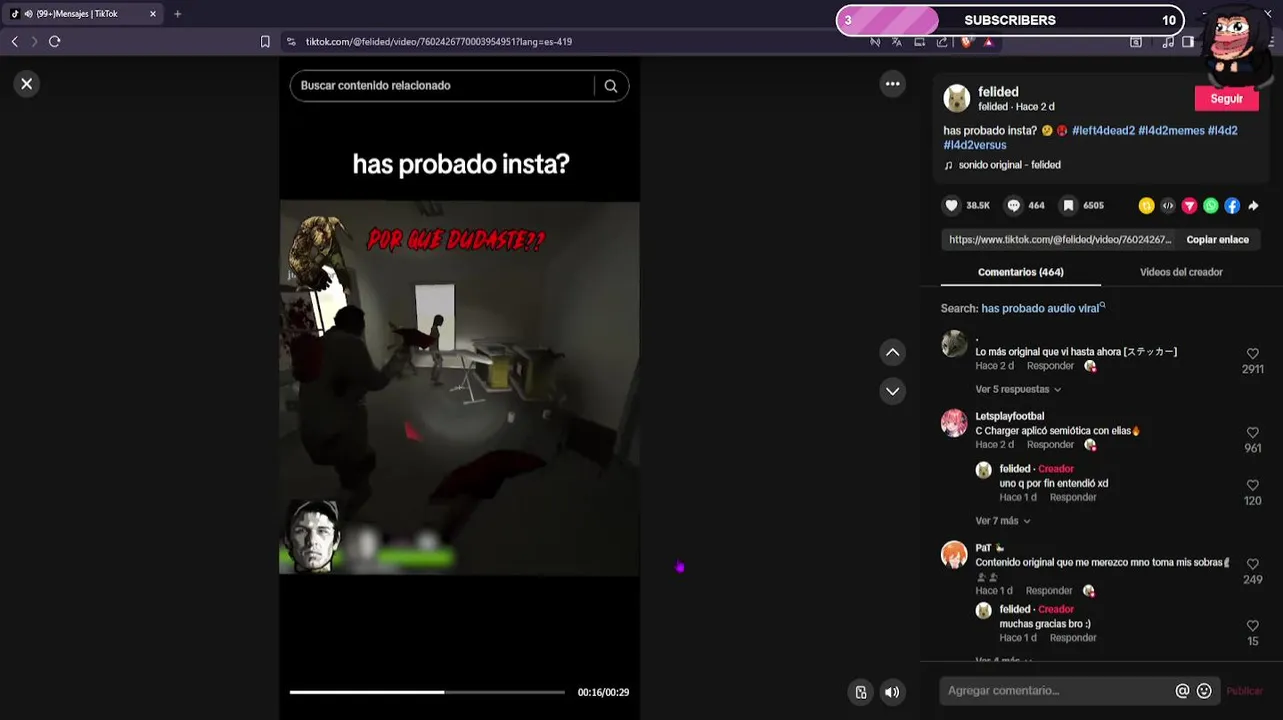Reply to PaT's comment
The image size is (1283, 720).
[x=1049, y=591]
